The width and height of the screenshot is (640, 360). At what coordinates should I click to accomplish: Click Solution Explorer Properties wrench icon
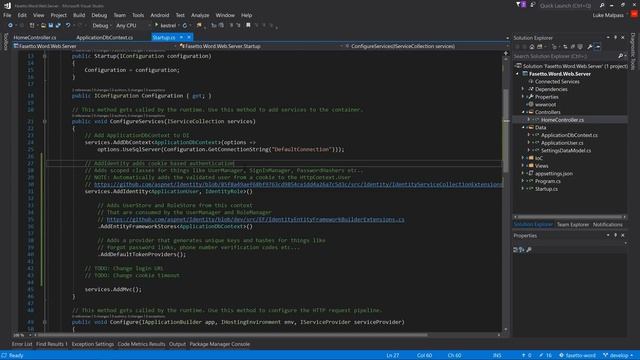pyautogui.click(x=590, y=47)
